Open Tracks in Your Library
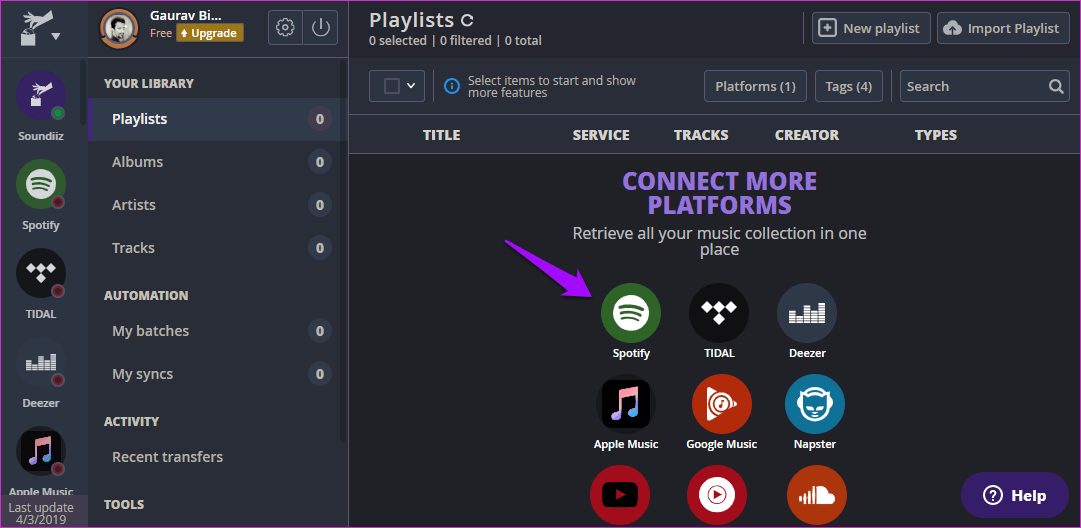 (x=218, y=247)
